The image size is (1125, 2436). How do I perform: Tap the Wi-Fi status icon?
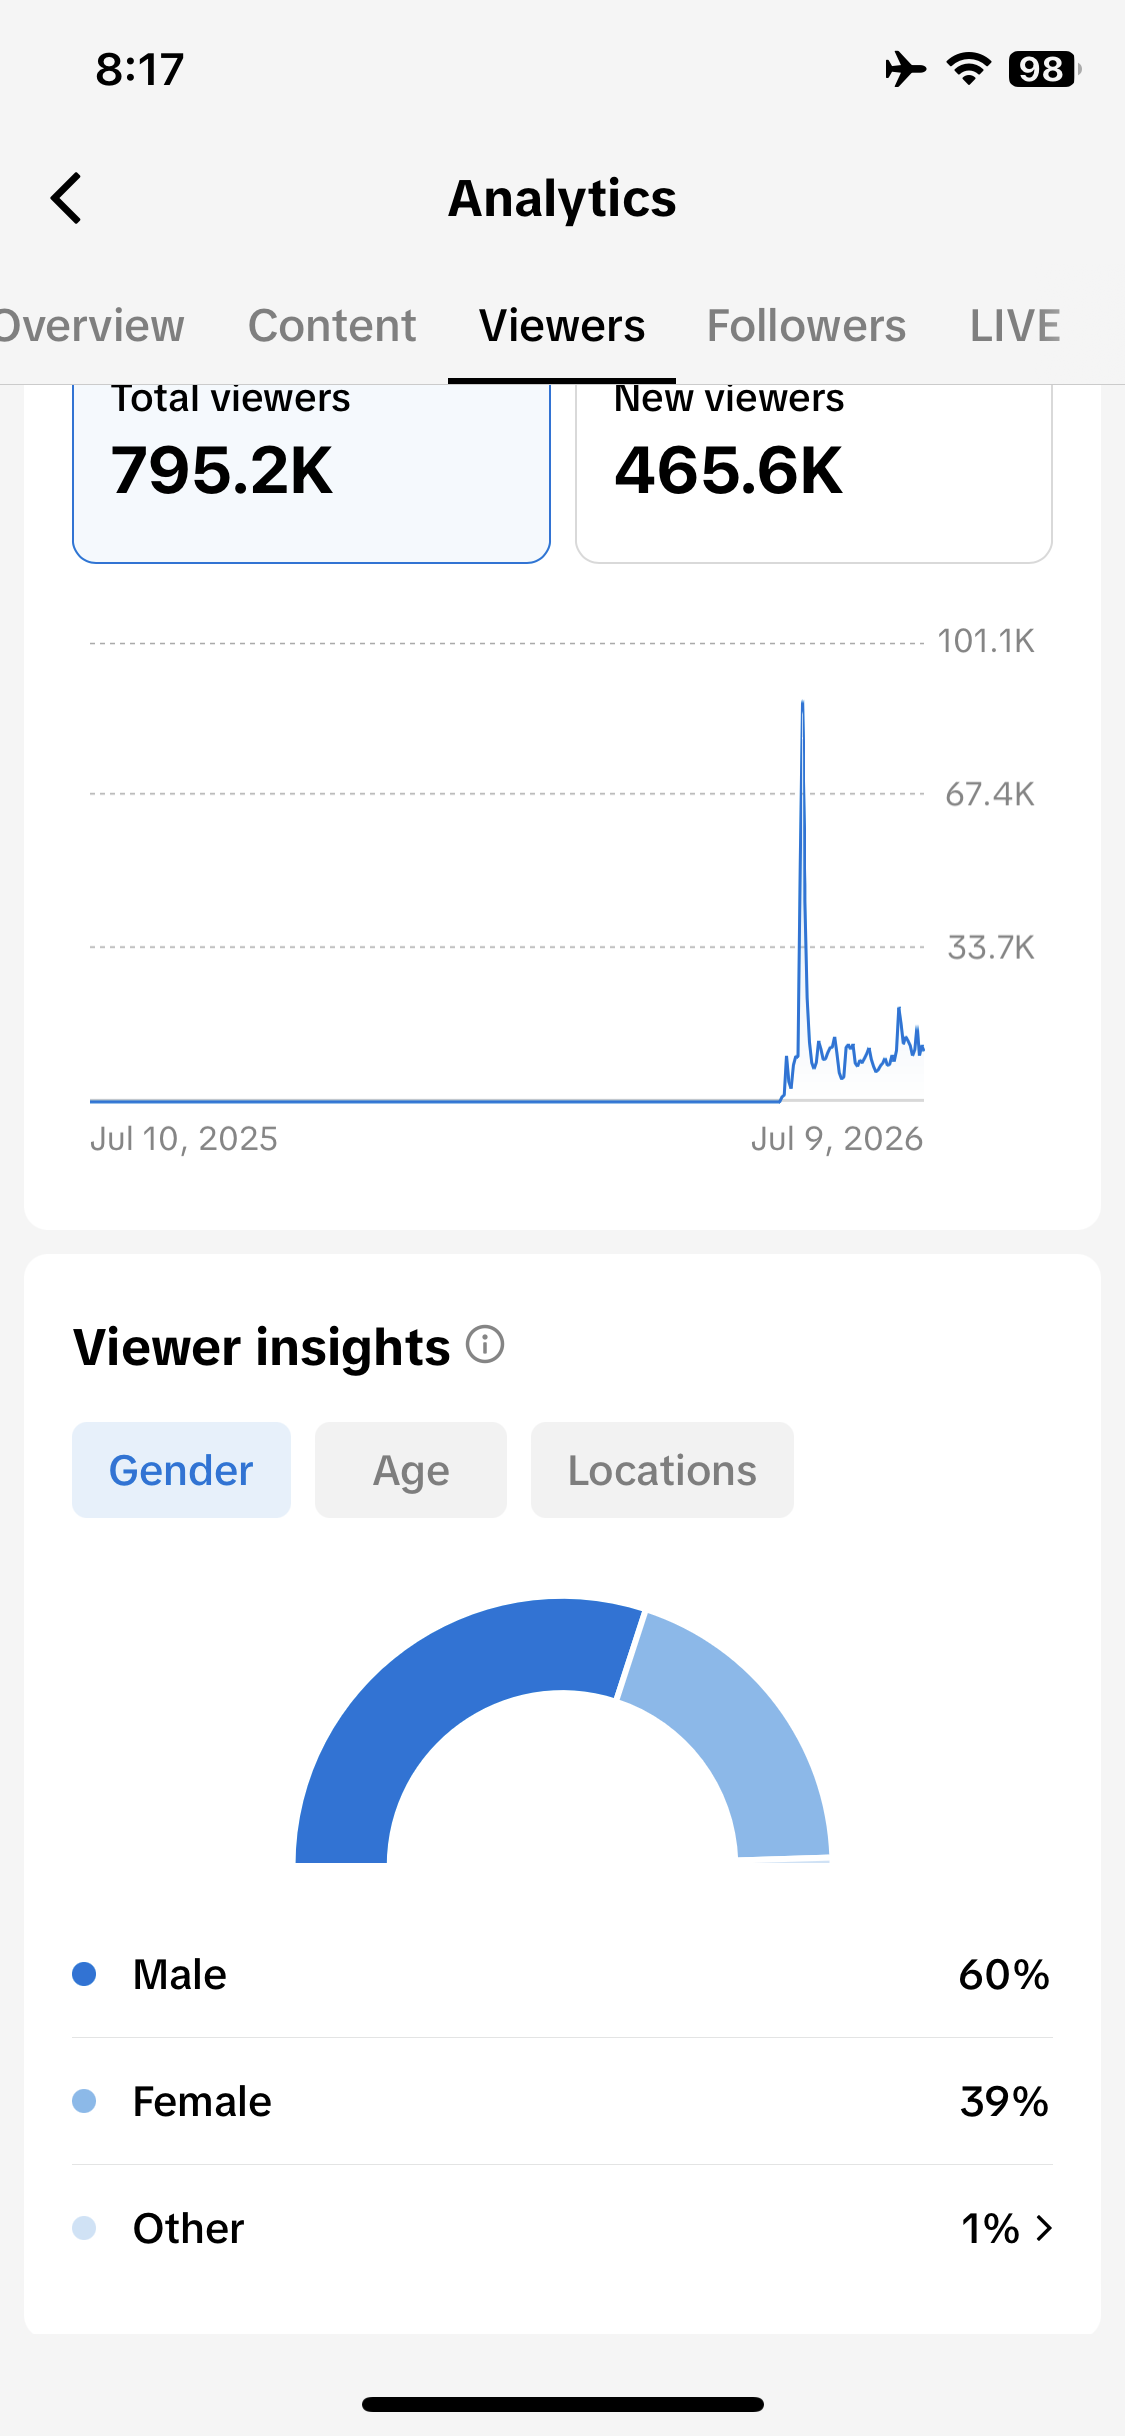968,69
